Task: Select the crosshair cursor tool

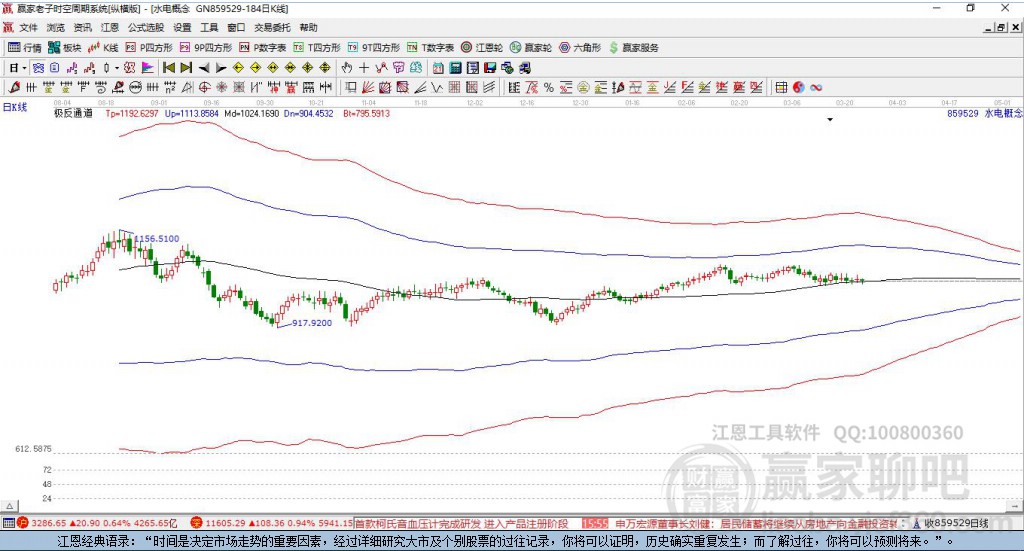Action: [x=364, y=68]
